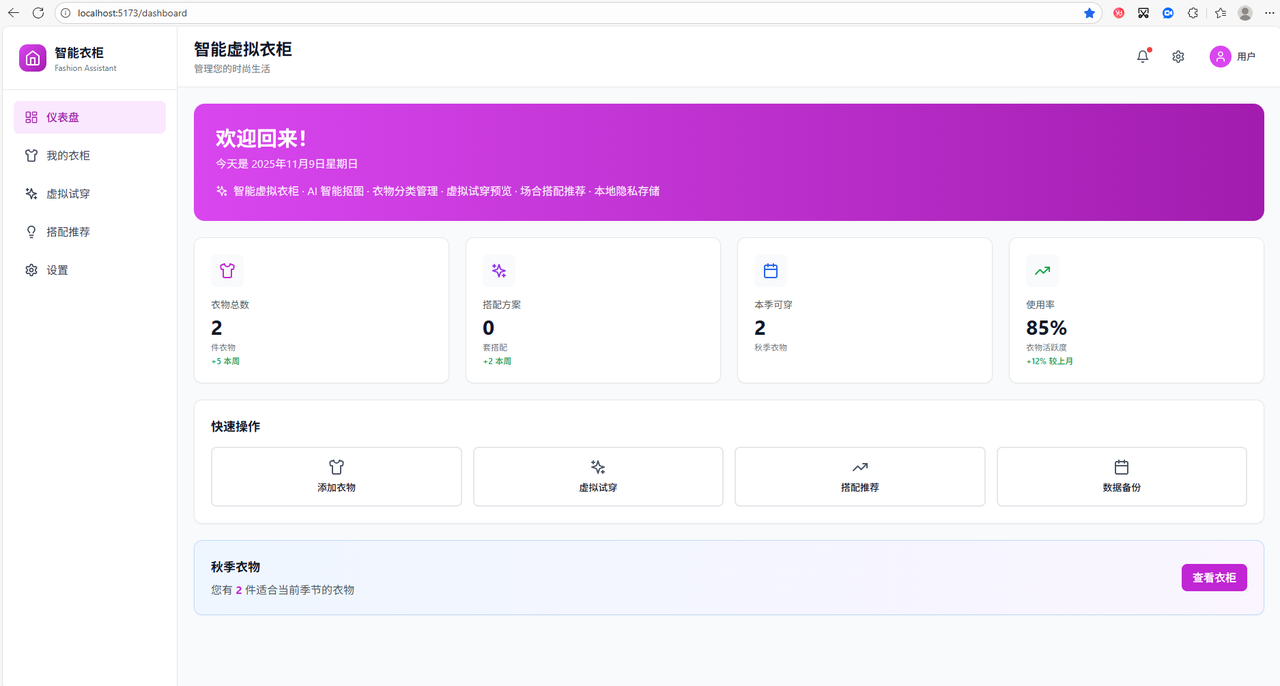Click the shirt icon beside 我的衣柜
The image size is (1280, 686).
click(32, 155)
